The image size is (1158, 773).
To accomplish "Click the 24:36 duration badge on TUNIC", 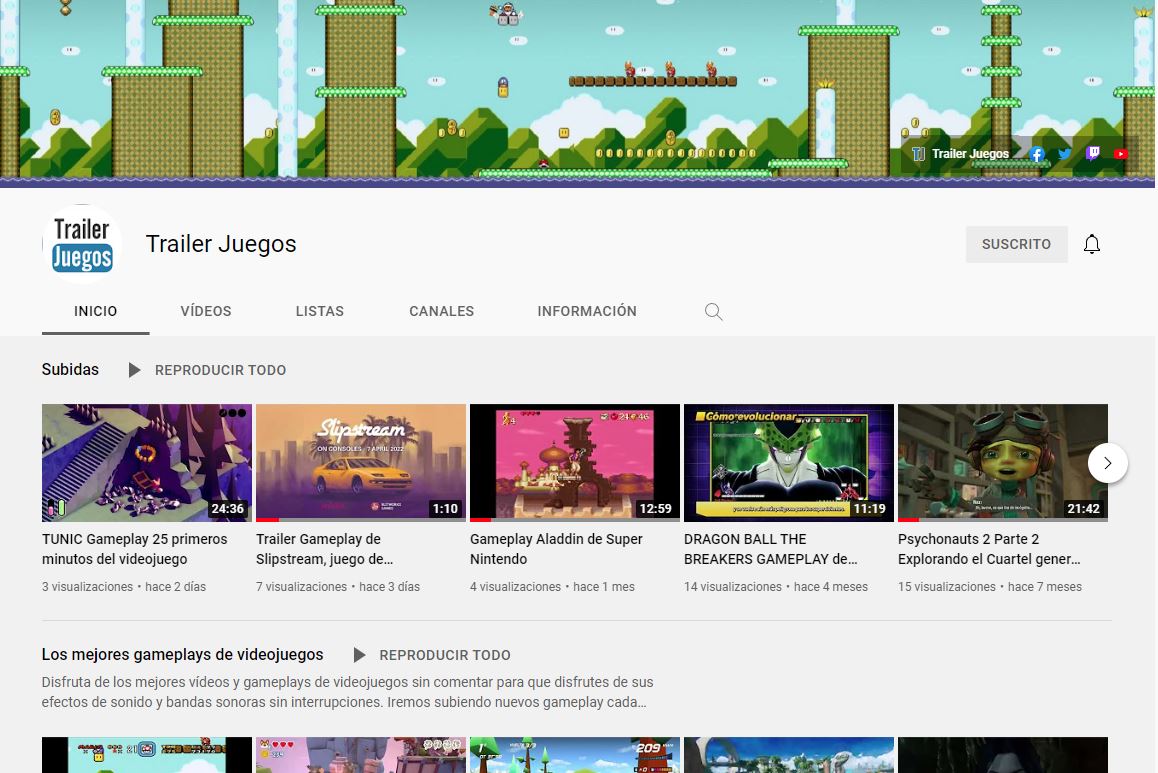I will click(x=227, y=509).
